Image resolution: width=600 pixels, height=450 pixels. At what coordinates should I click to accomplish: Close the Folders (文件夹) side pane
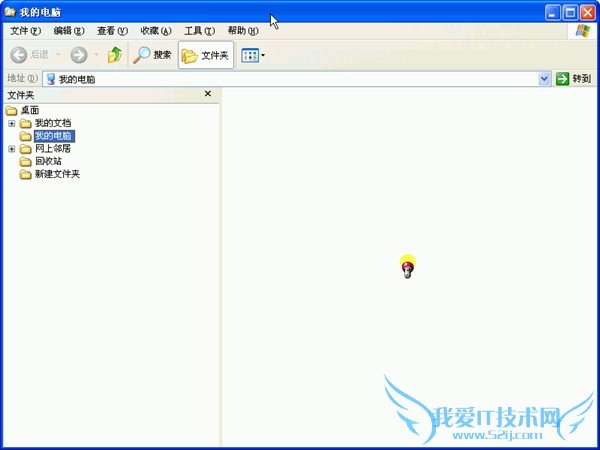pyautogui.click(x=208, y=94)
